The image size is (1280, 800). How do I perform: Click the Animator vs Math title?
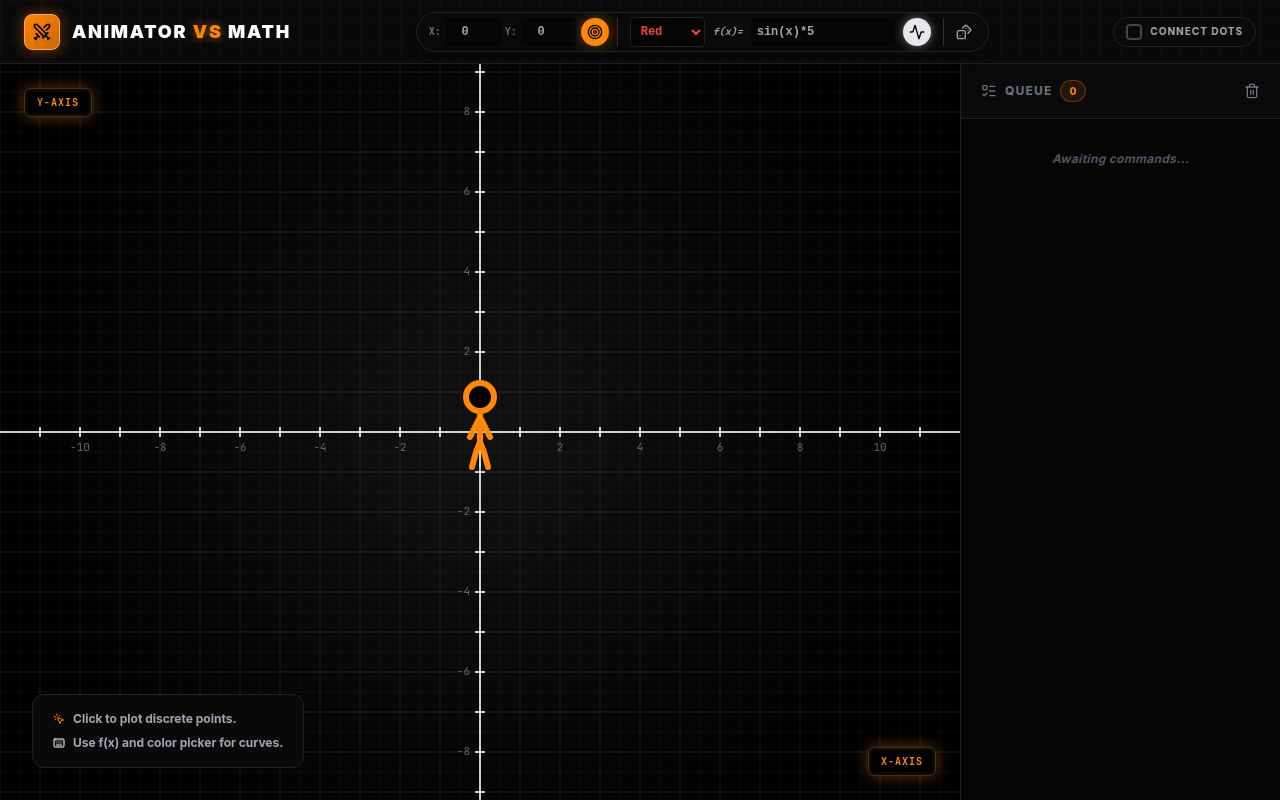point(181,32)
